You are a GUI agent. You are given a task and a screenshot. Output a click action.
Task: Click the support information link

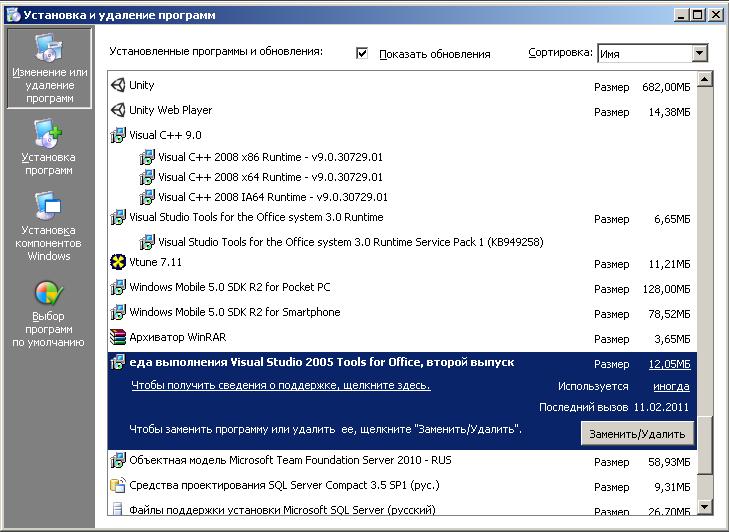coord(280,385)
